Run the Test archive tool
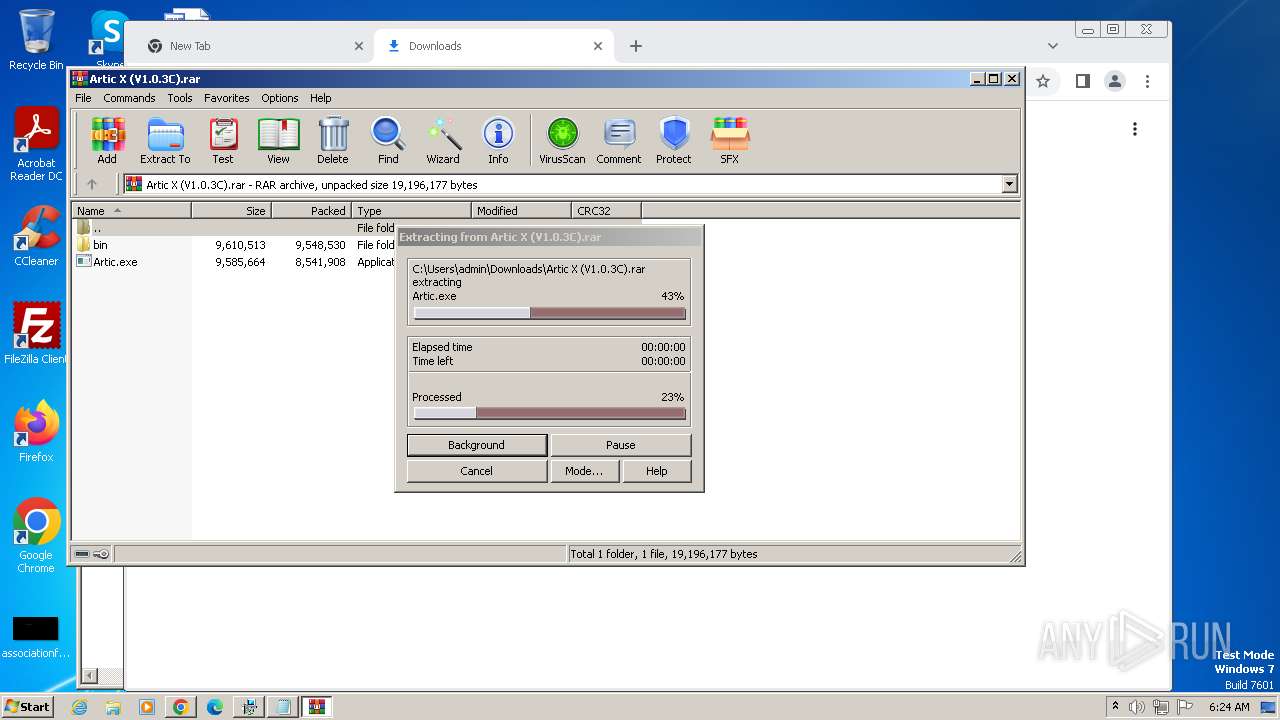 (x=223, y=140)
